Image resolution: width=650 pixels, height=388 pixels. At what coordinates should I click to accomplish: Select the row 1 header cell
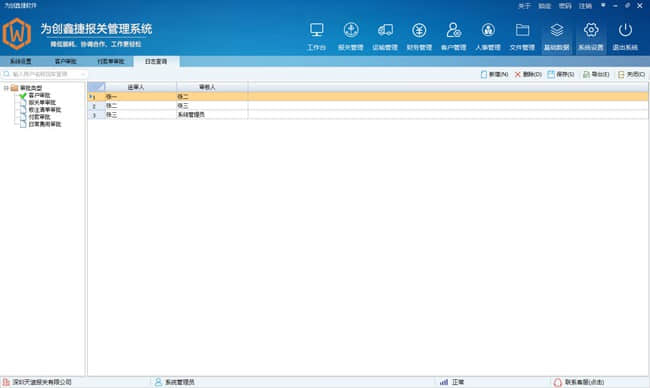point(96,97)
